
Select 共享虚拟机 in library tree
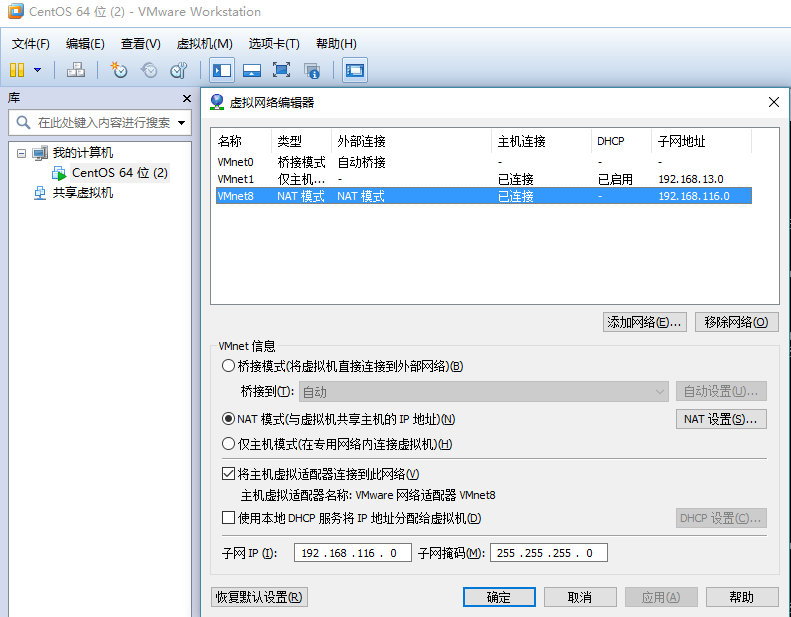(83, 193)
